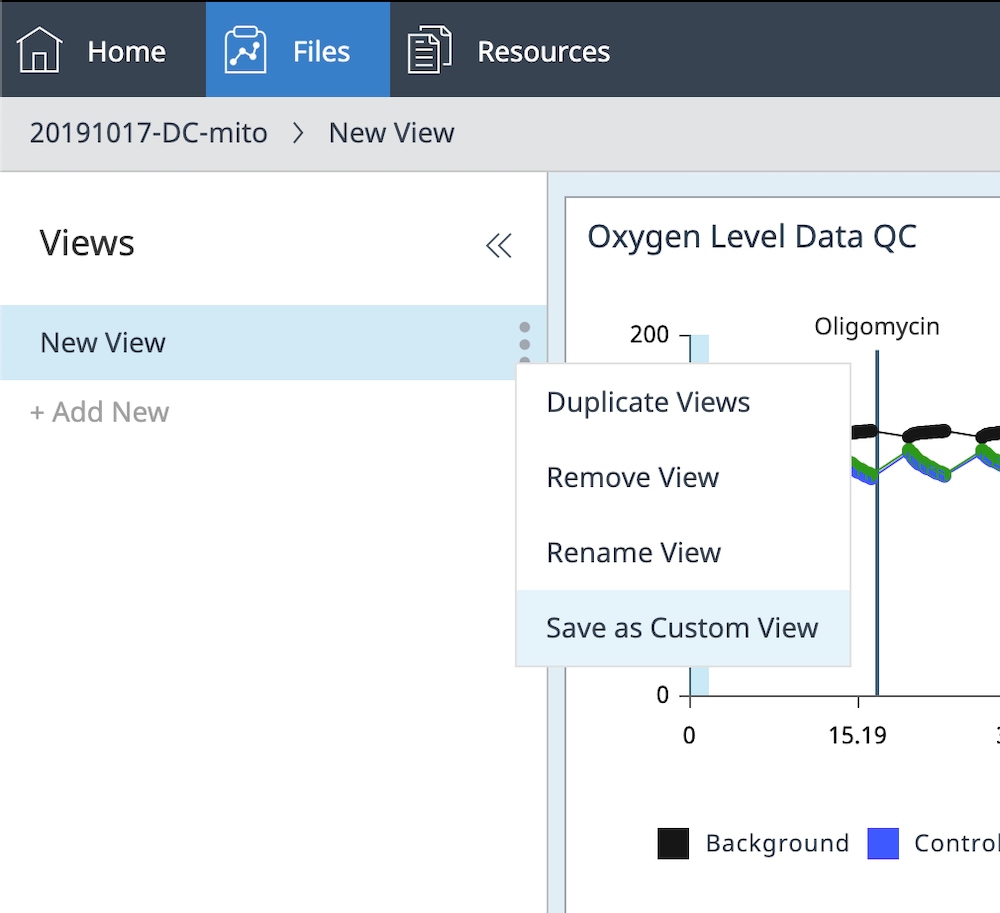Go to 20191017-DC-mito in the breadcrumb

tap(149, 133)
